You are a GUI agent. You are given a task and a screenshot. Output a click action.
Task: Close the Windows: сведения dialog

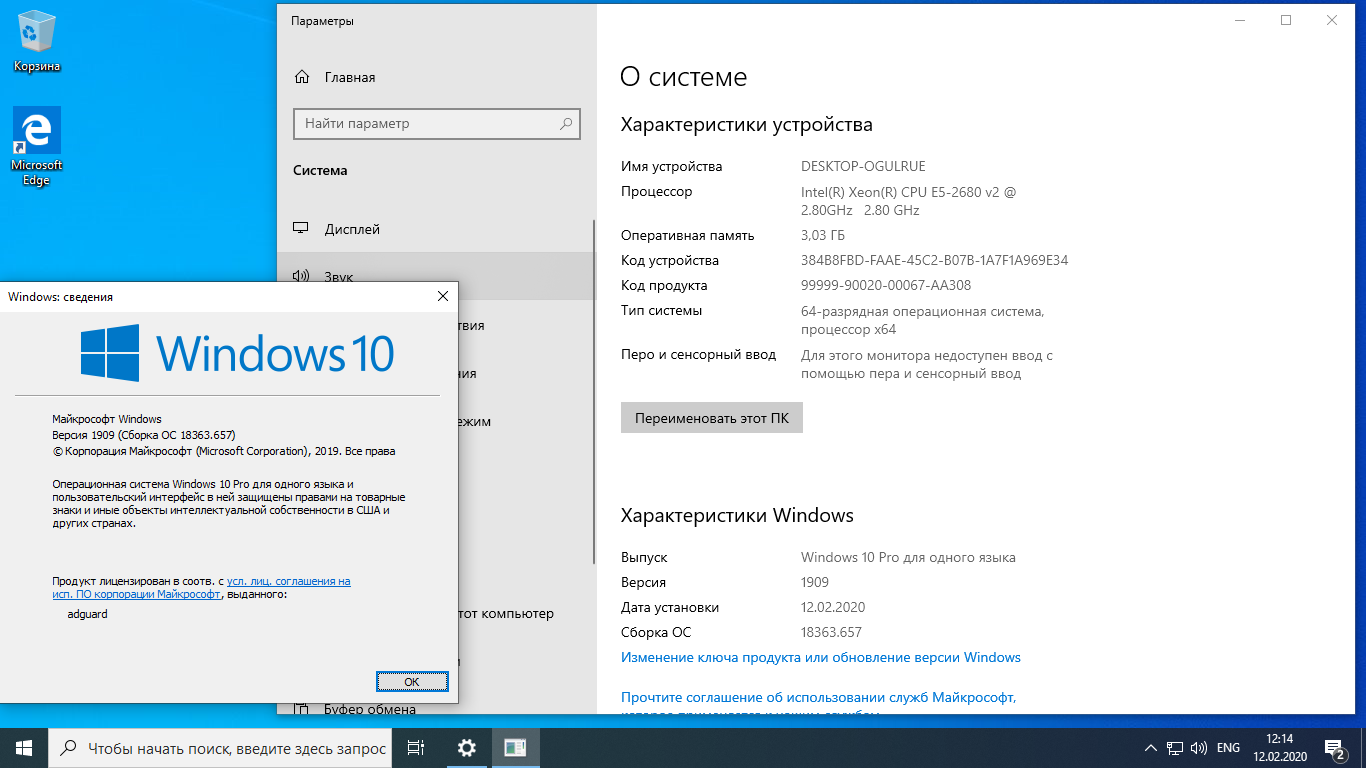pos(443,297)
